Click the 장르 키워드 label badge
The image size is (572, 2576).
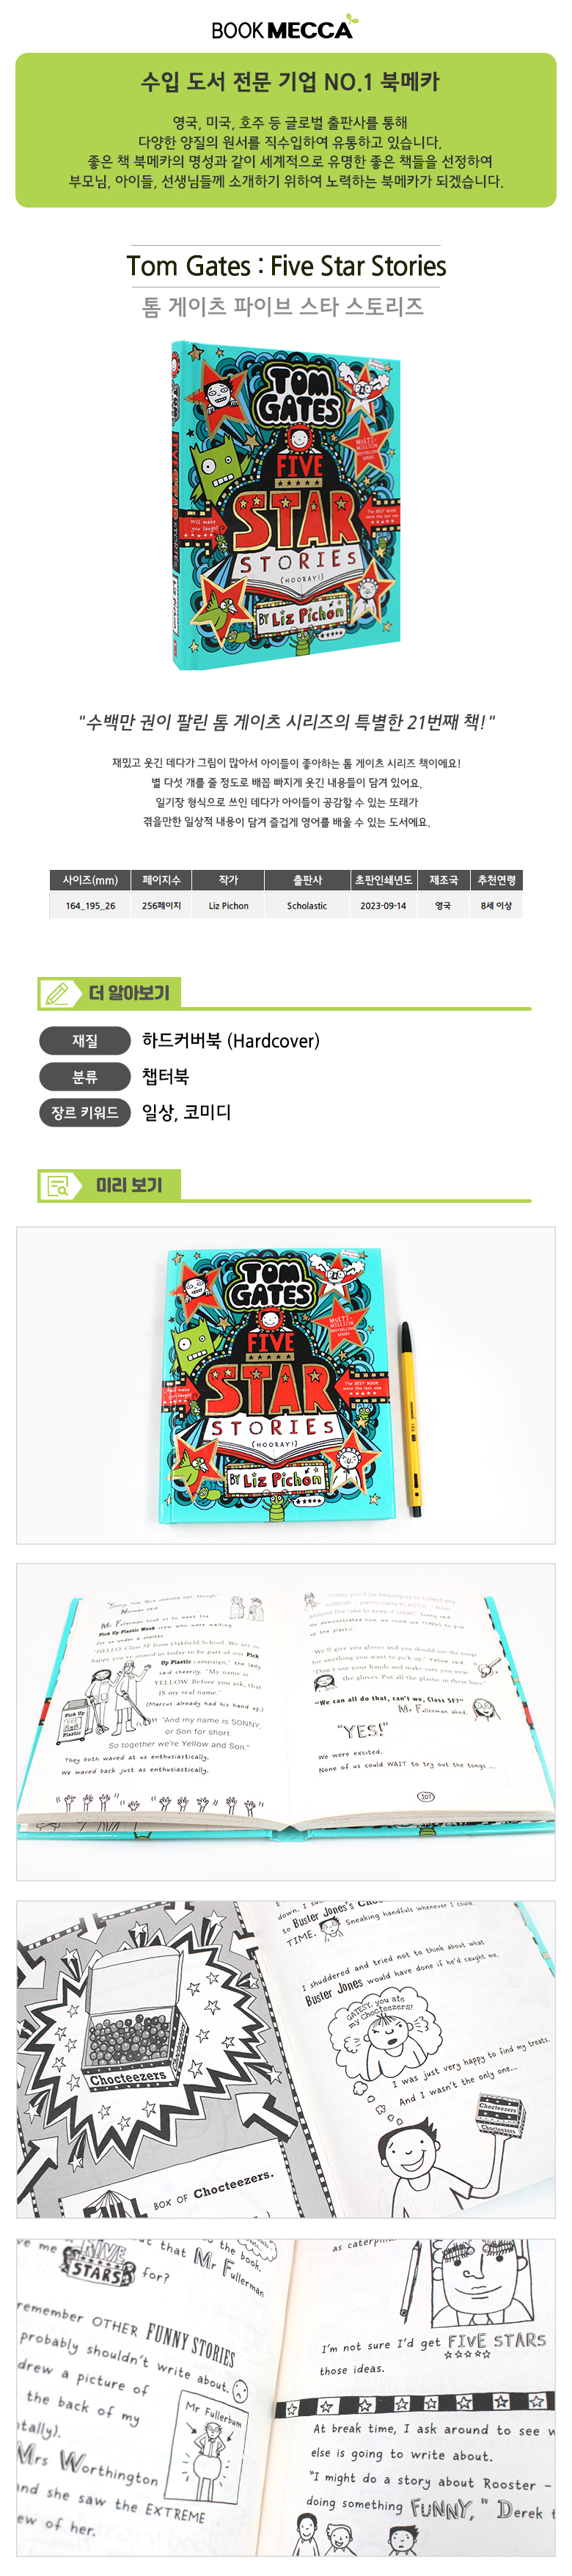(85, 1112)
